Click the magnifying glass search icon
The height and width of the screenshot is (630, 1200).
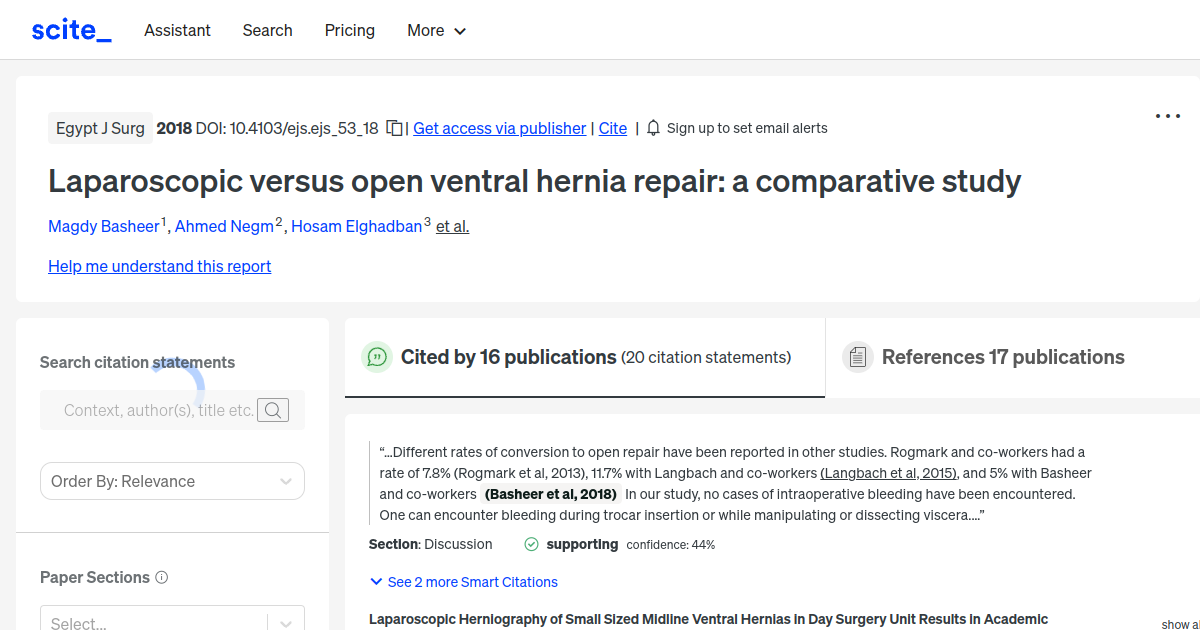click(272, 409)
